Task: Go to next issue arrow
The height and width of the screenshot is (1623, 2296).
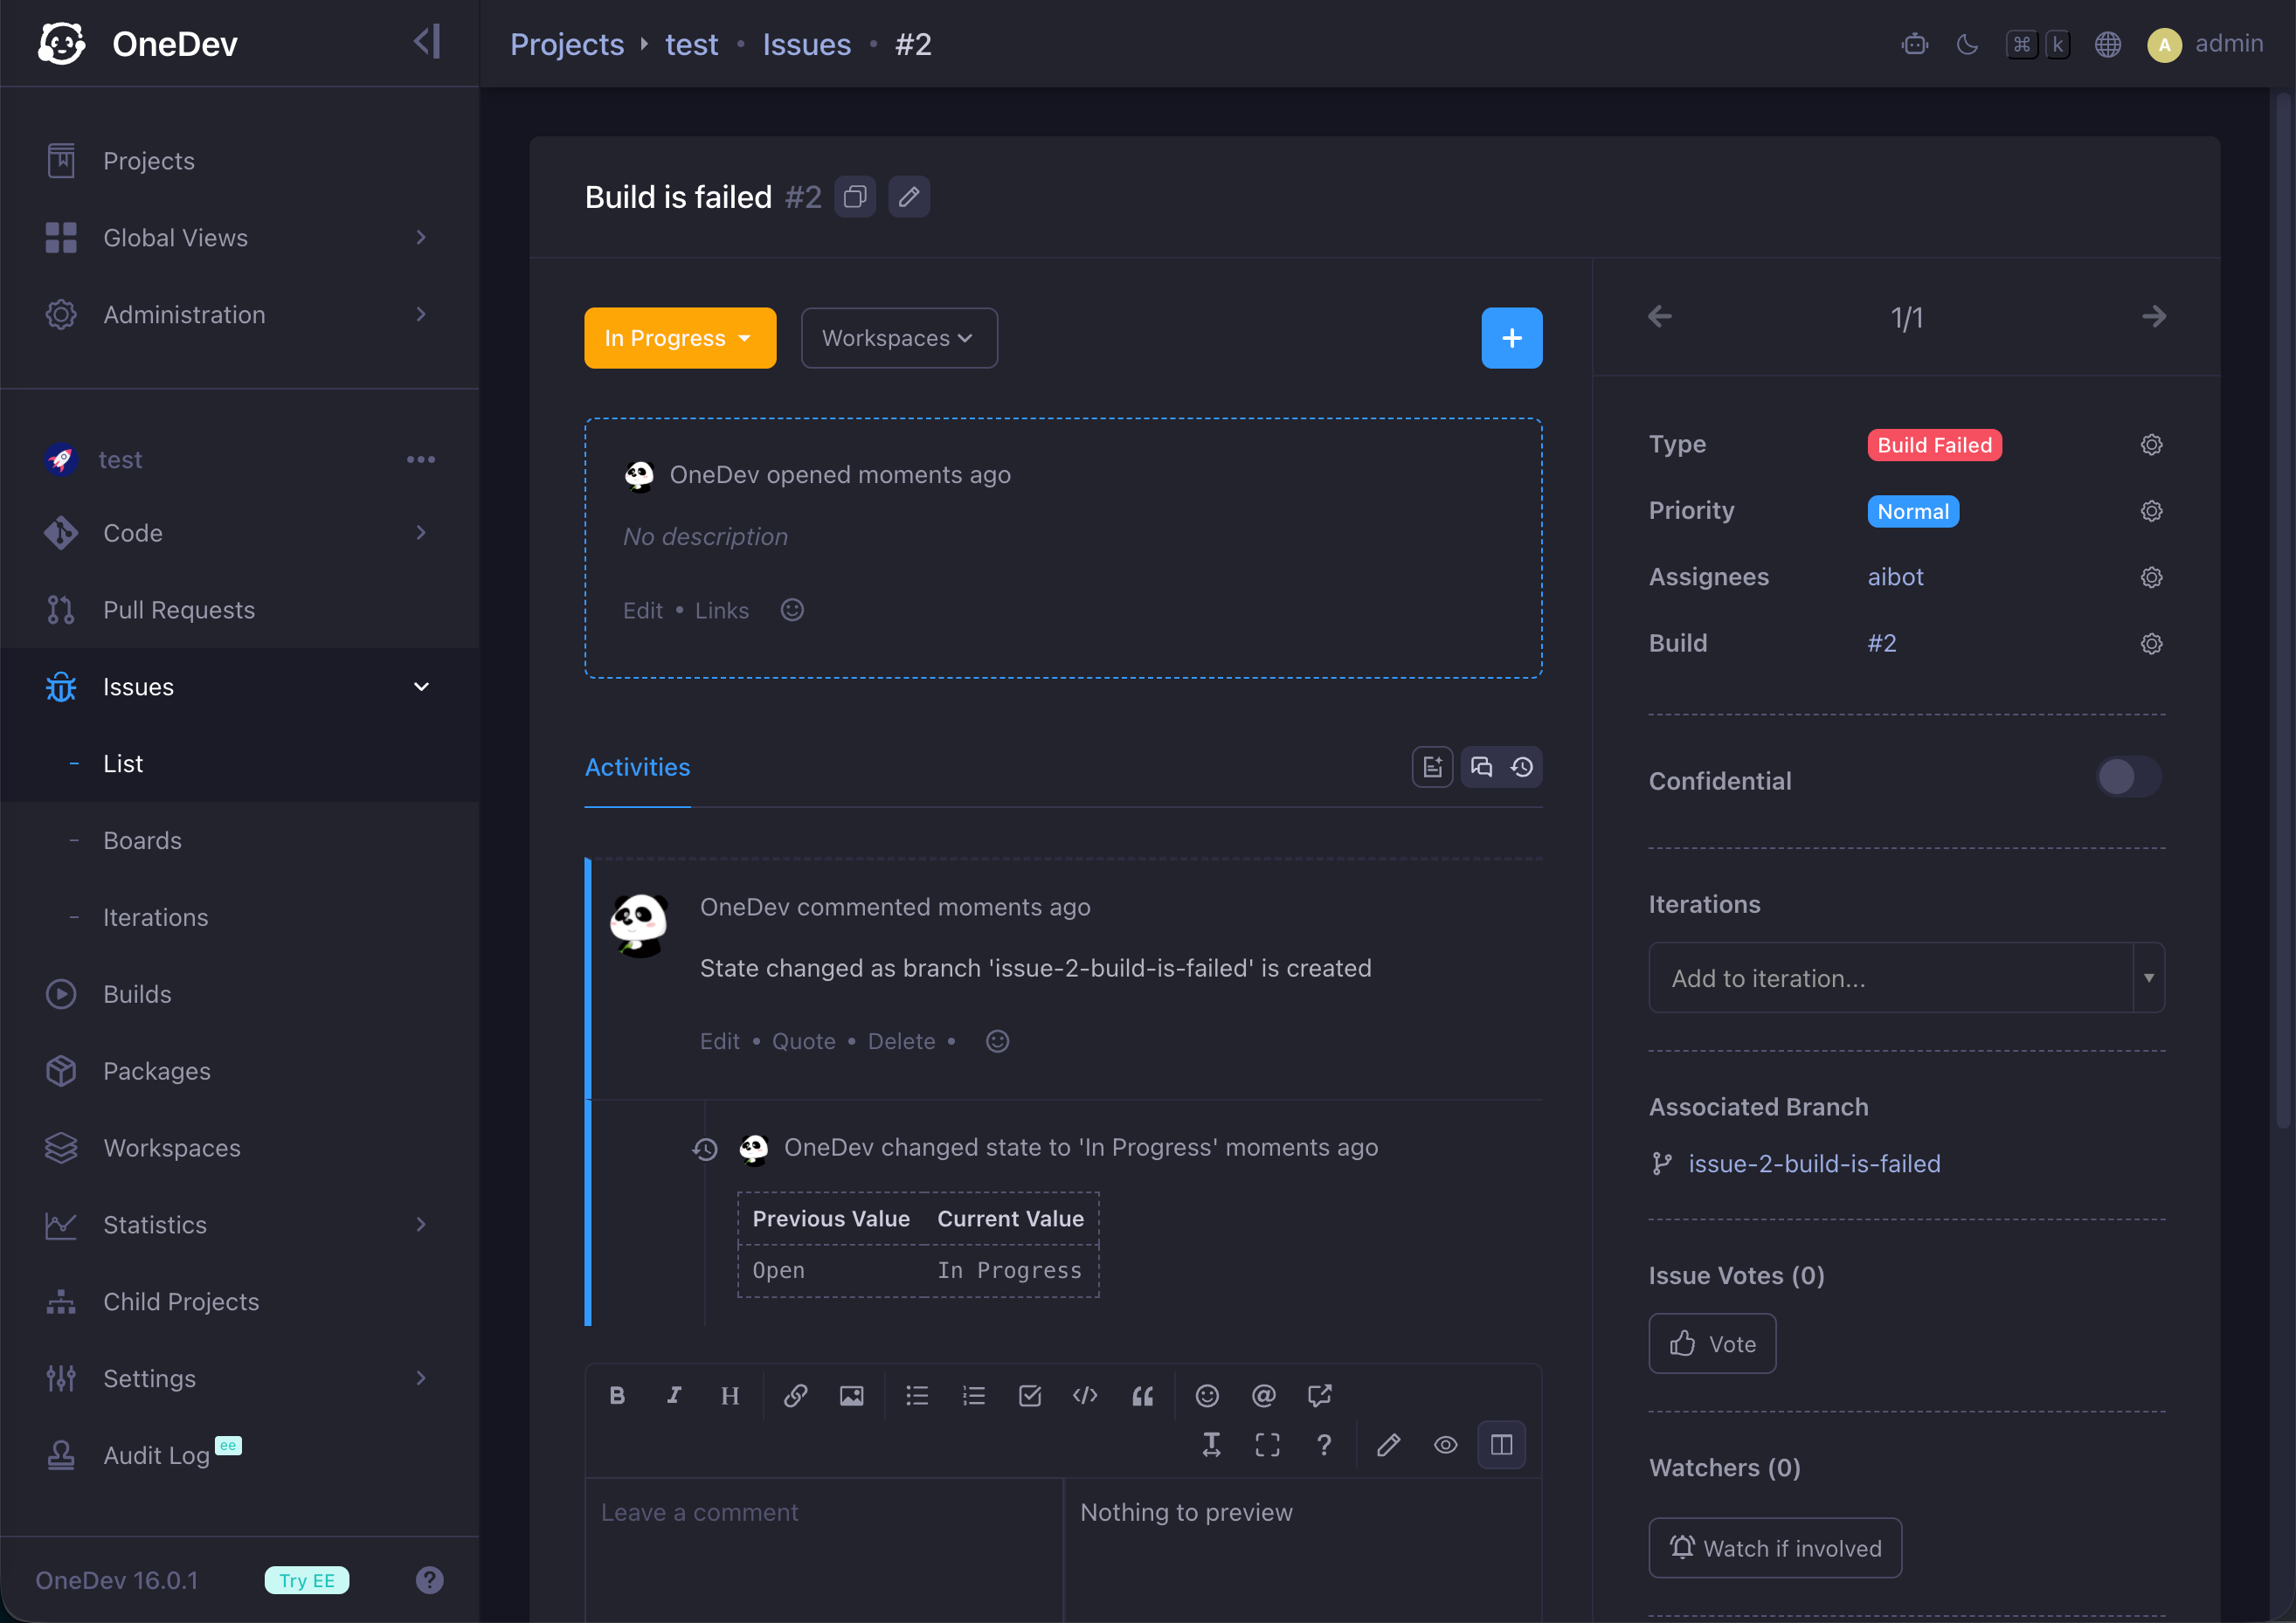Action: coord(2154,317)
